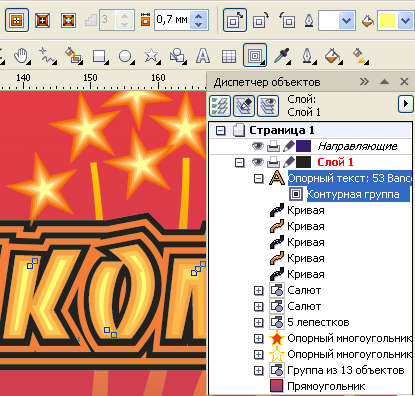
Task: Open the Fill bucket tool flyout
Action: [334, 56]
